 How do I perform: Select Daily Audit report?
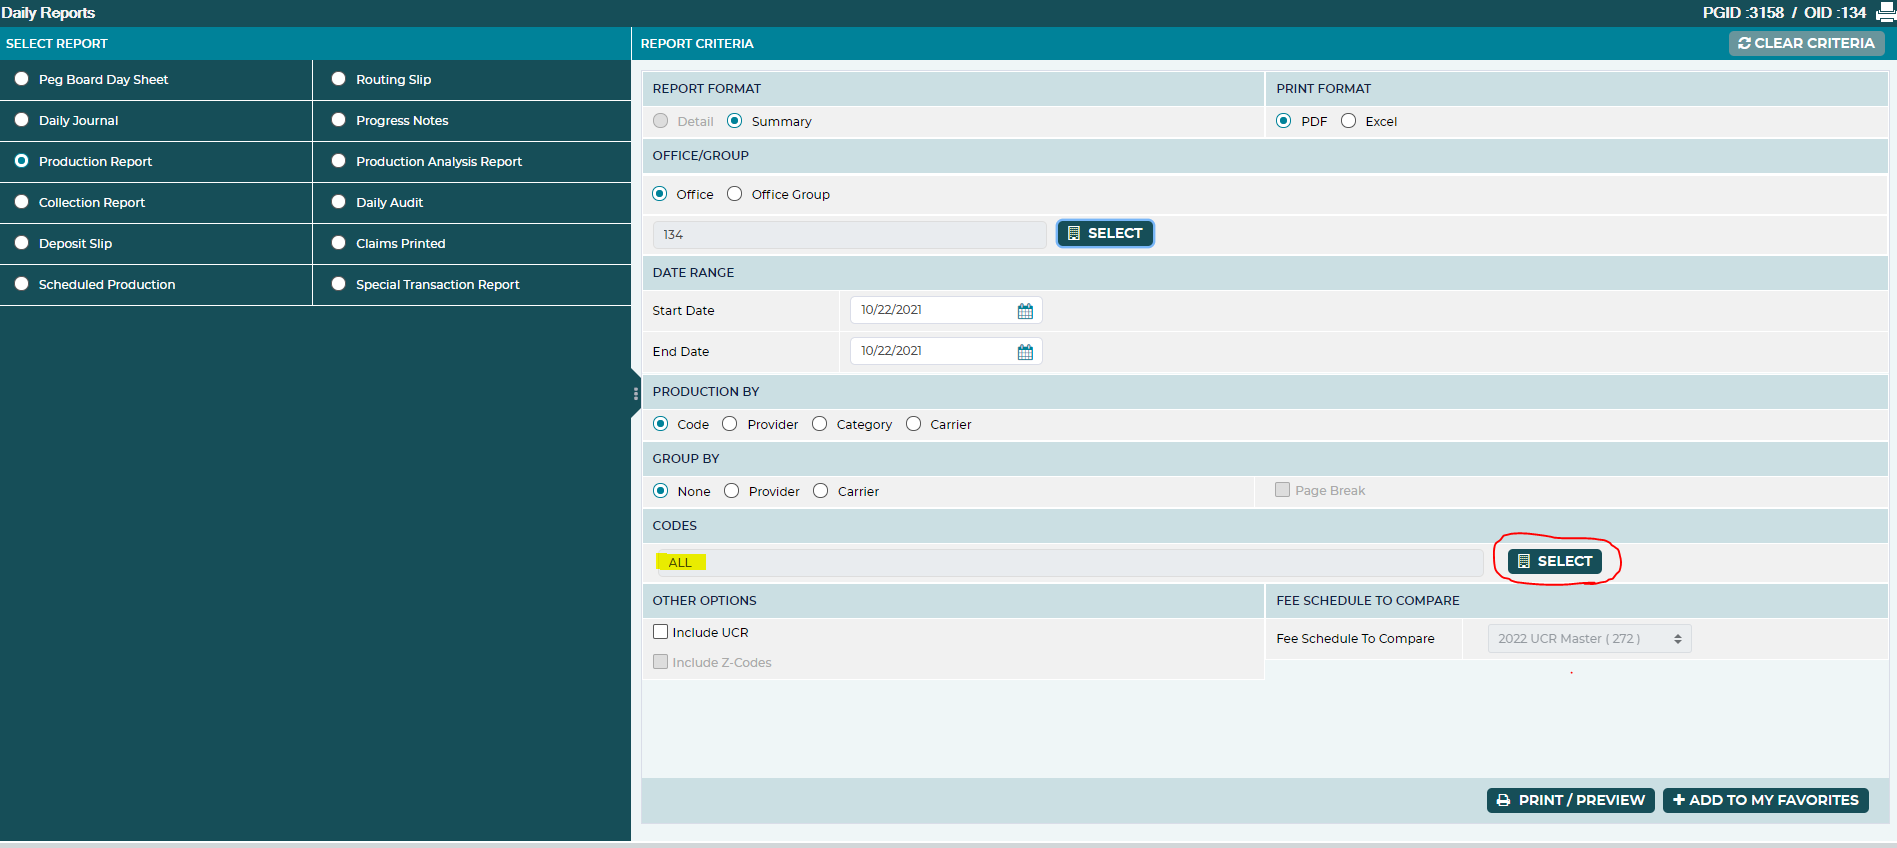click(338, 202)
